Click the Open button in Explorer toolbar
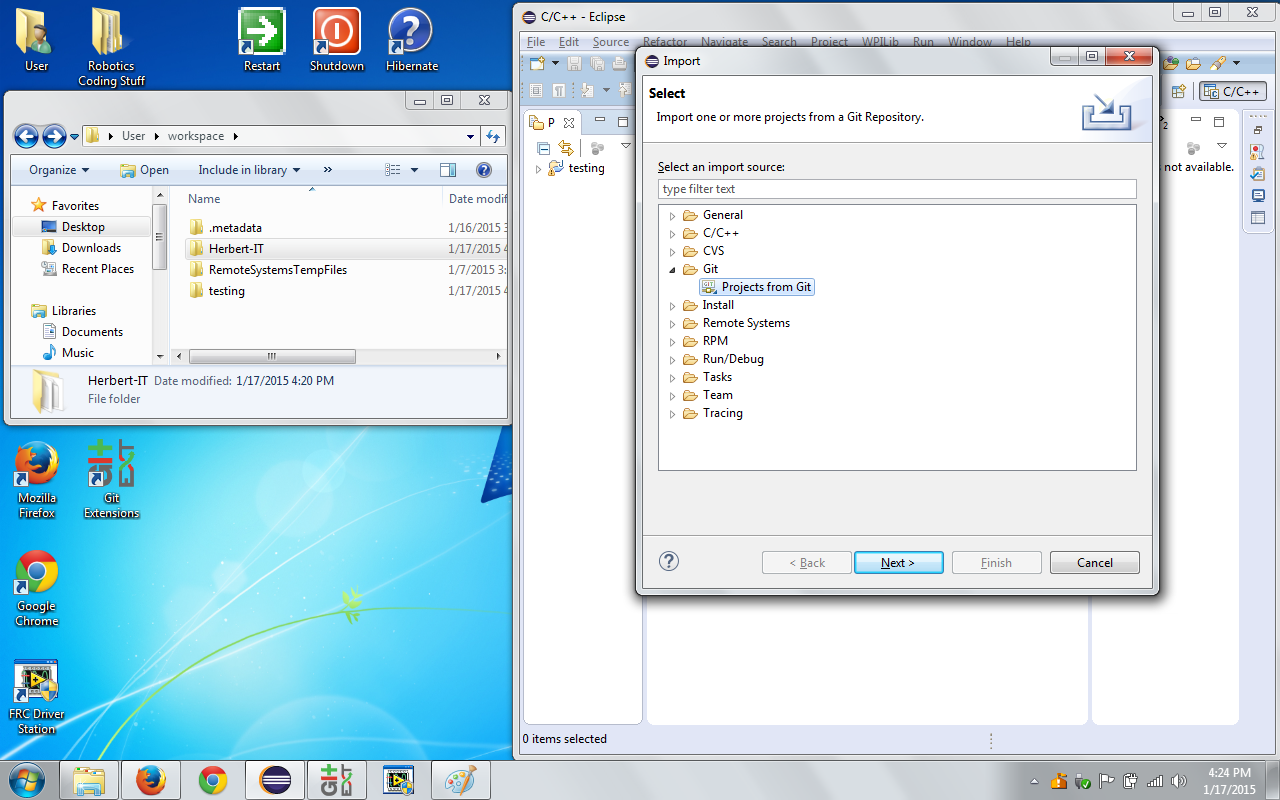Screen dimensions: 1280x800 (144, 170)
